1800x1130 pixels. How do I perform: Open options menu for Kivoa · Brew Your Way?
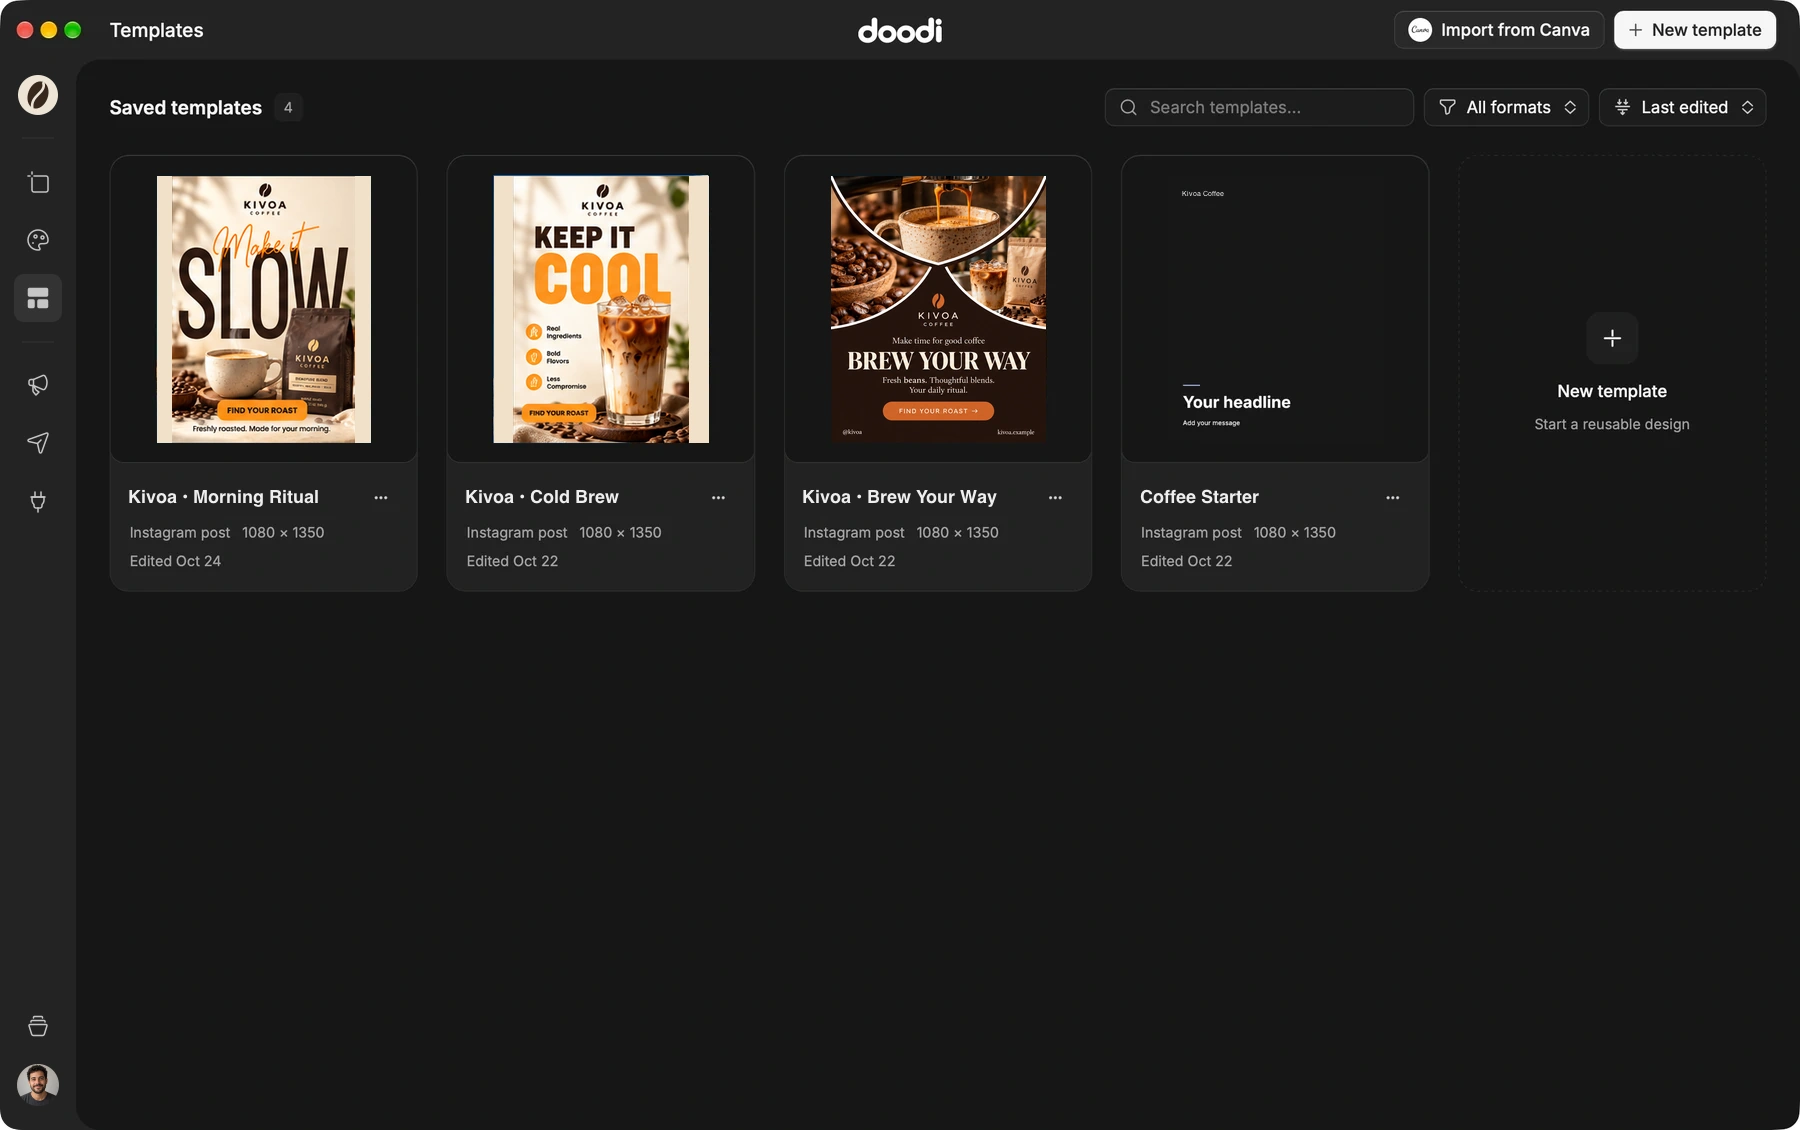click(x=1055, y=497)
